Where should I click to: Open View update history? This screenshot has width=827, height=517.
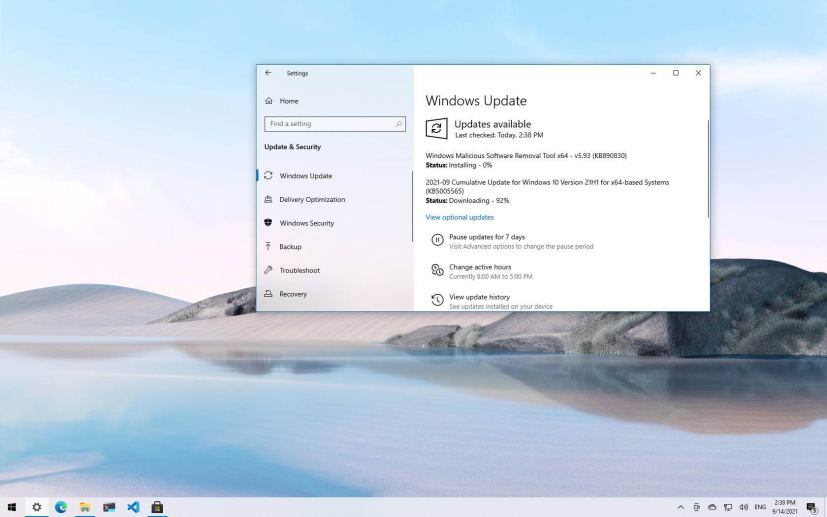(479, 297)
